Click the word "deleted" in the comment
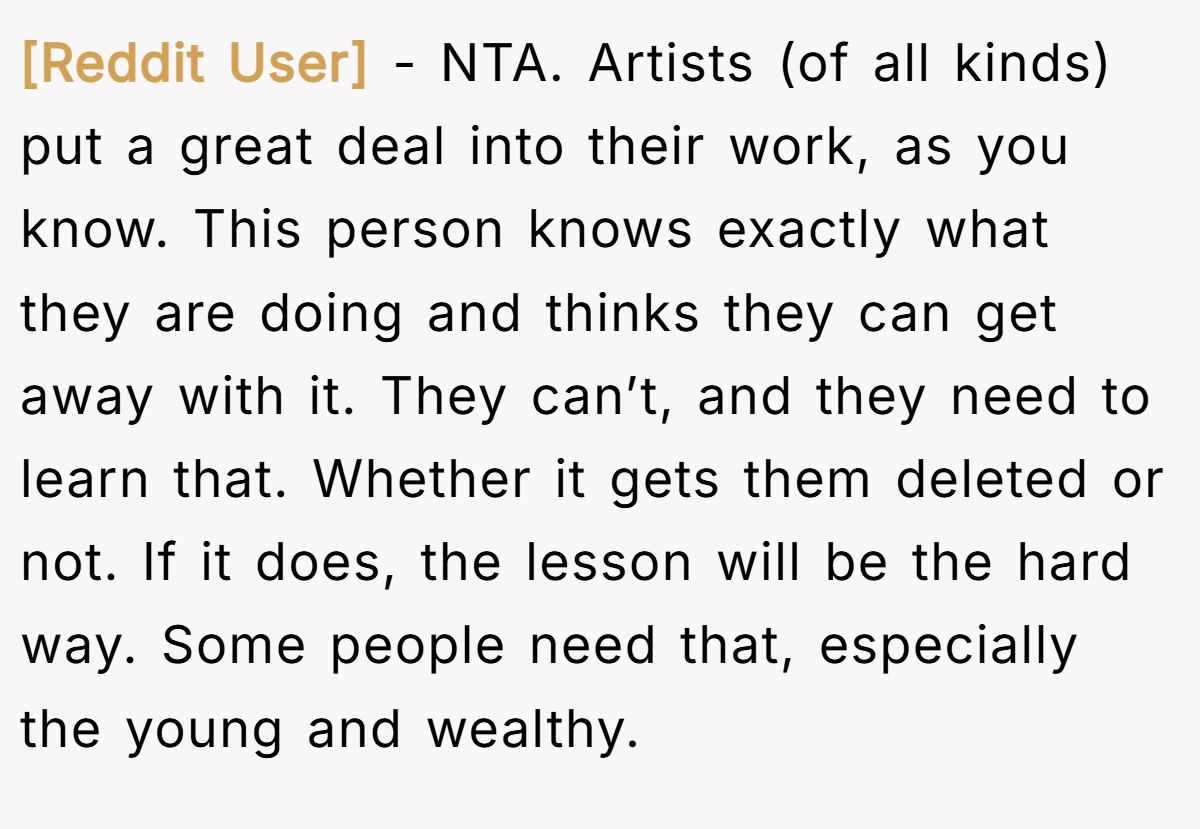Viewport: 1200px width, 829px height. (989, 481)
